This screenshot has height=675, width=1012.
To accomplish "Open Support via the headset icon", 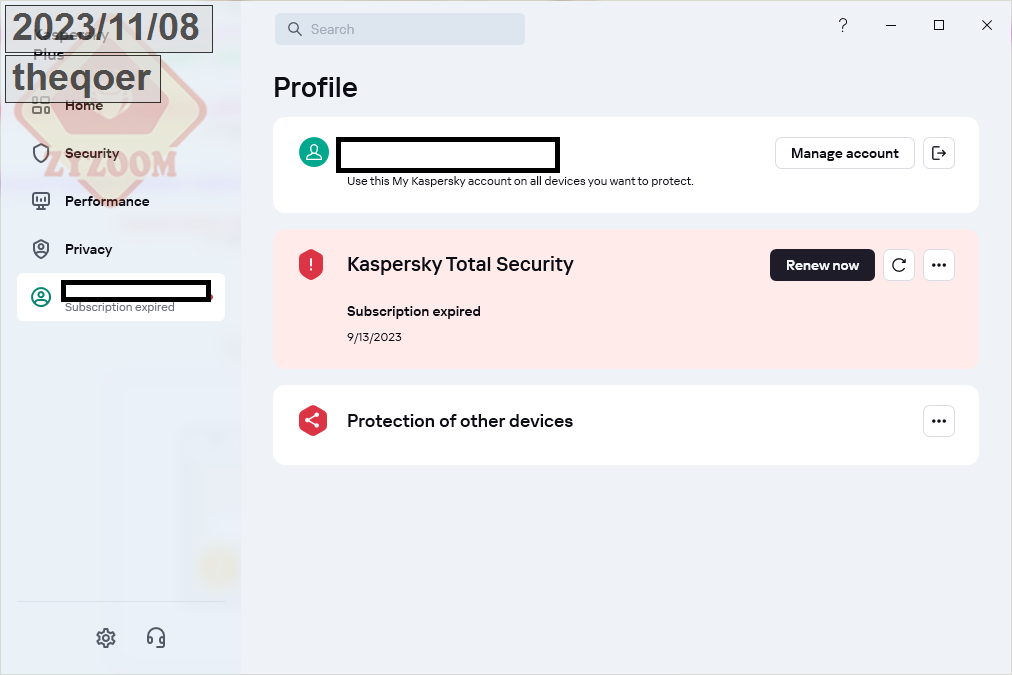I will (156, 638).
